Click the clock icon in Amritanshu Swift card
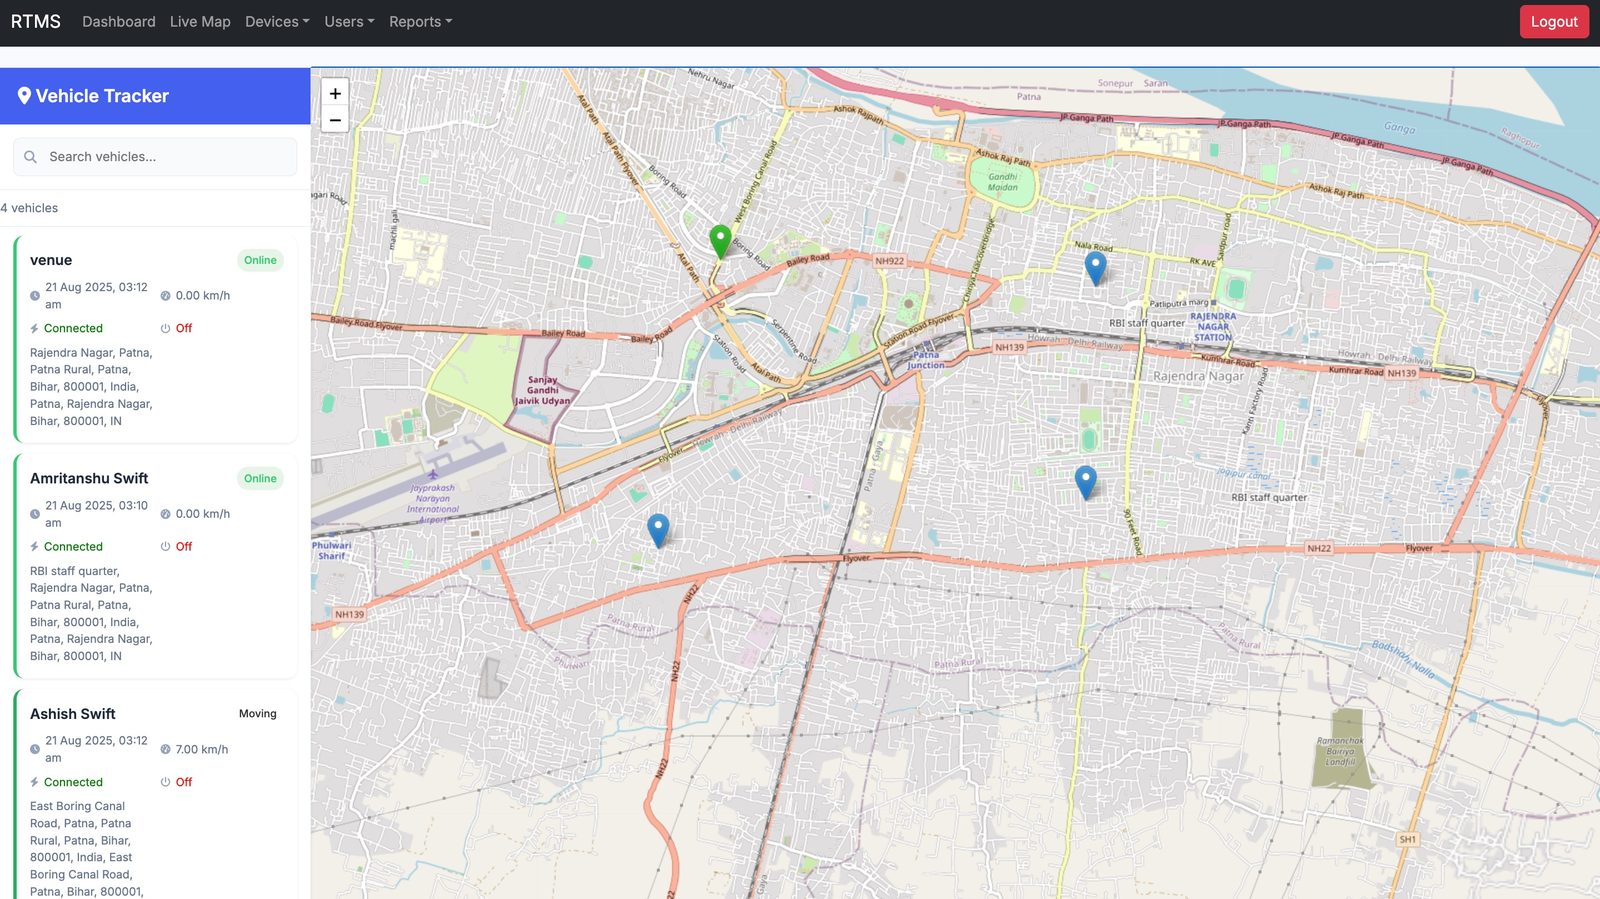The image size is (1600, 899). [35, 514]
